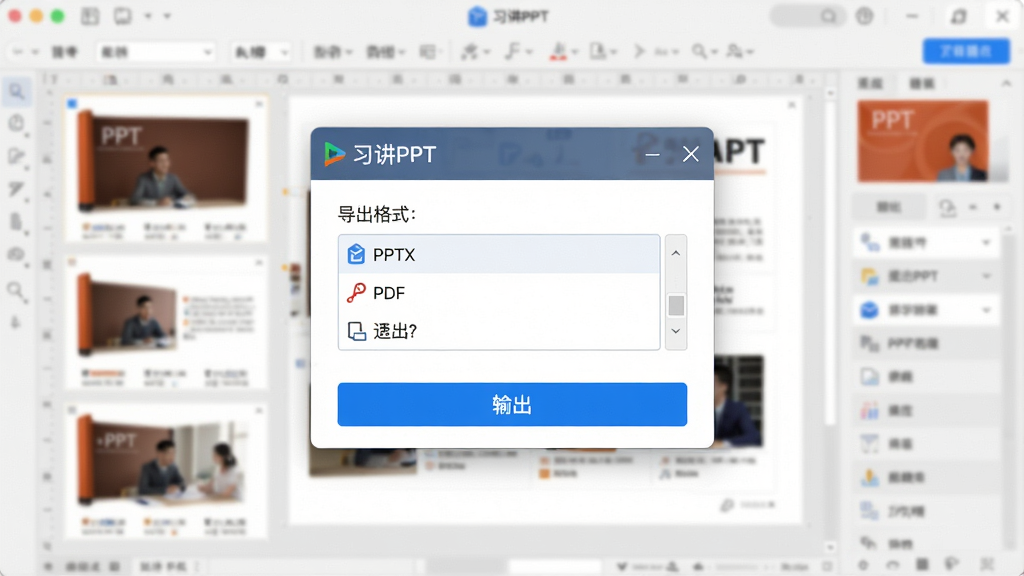This screenshot has width=1024, height=576.
Task: Choose the third export format row below PDF
Action: click(x=499, y=331)
